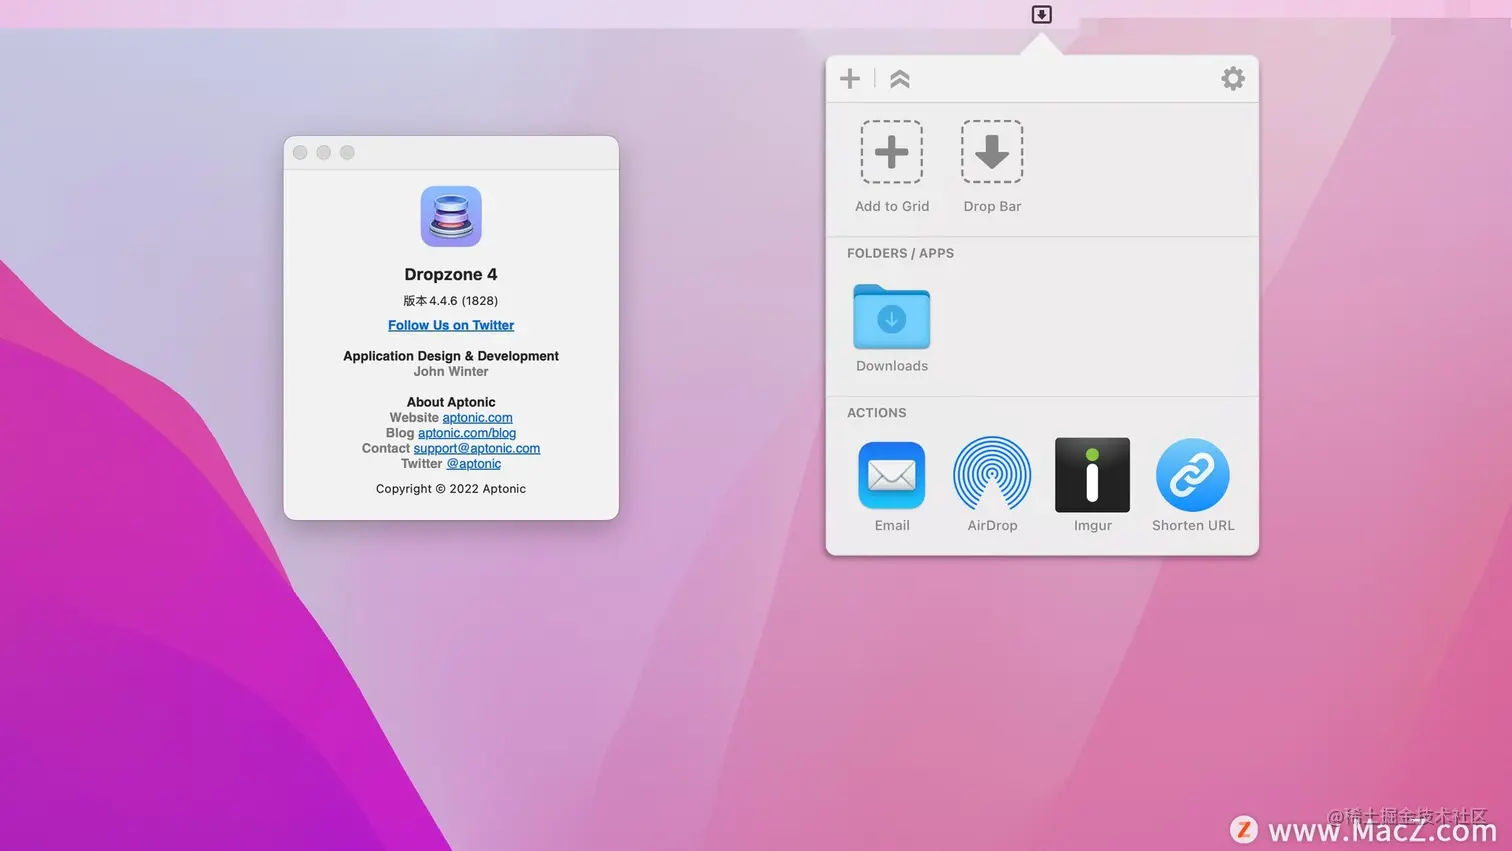Click the support@aptonic.com contact link
1512x851 pixels.
tap(477, 448)
